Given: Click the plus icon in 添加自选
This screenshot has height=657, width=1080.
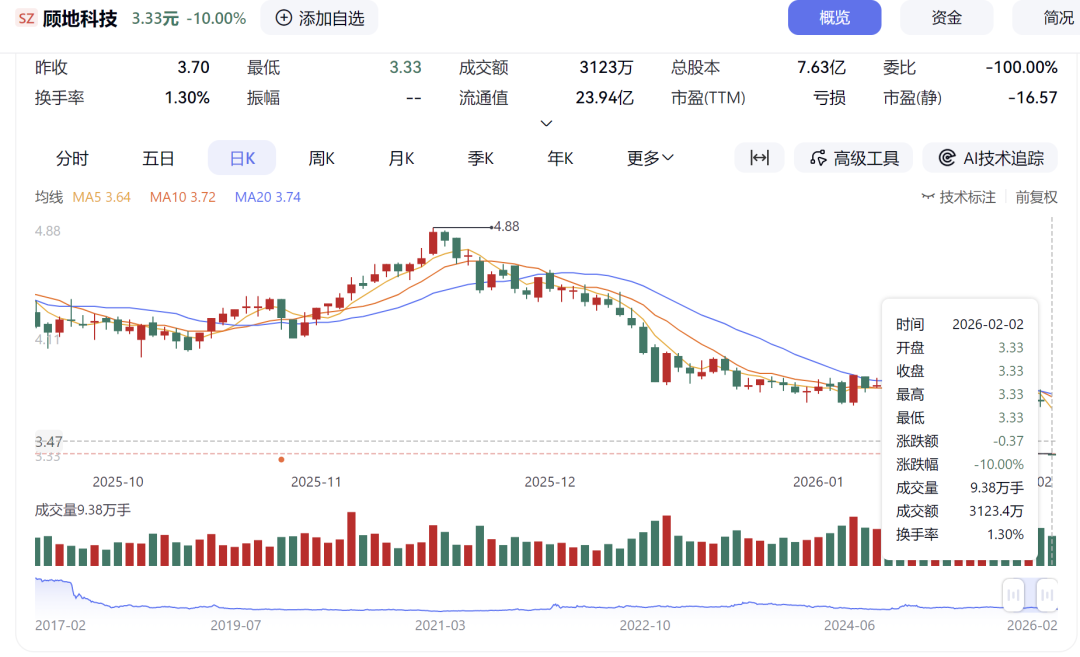Looking at the screenshot, I should (x=284, y=18).
